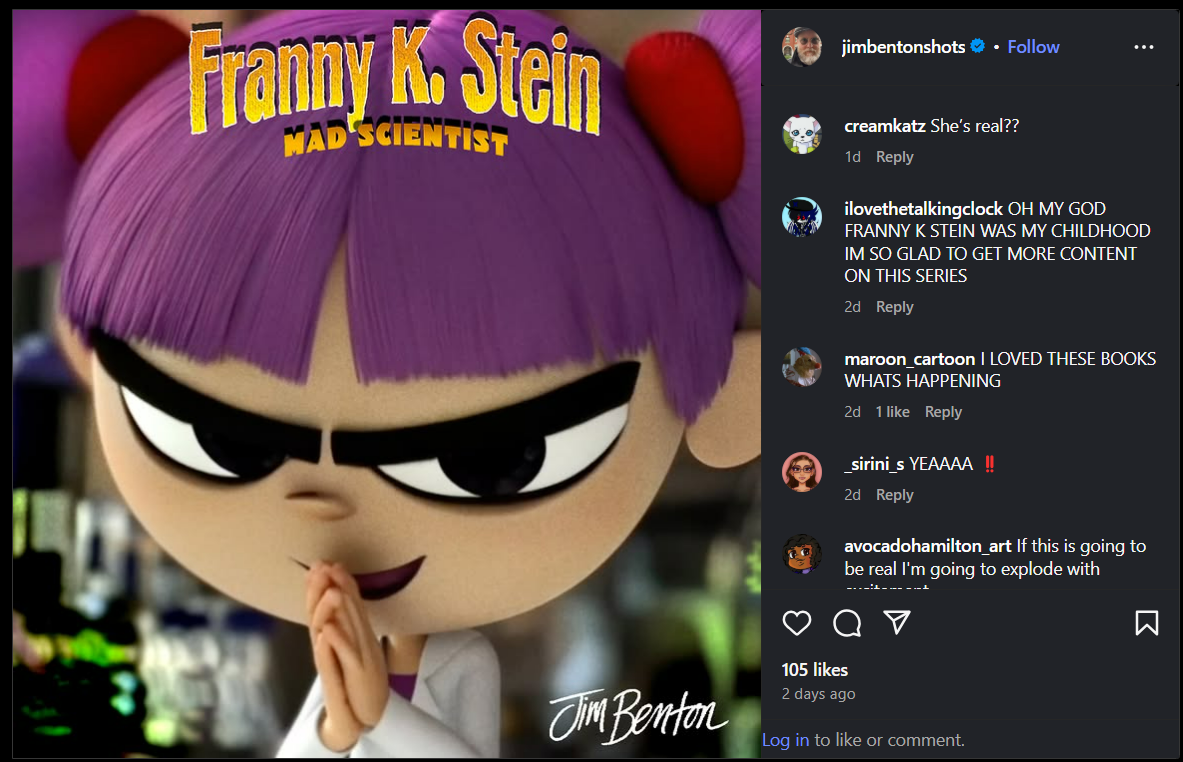Reply to maroon_cartoon's comment
Image resolution: width=1183 pixels, height=762 pixels.
pos(943,412)
